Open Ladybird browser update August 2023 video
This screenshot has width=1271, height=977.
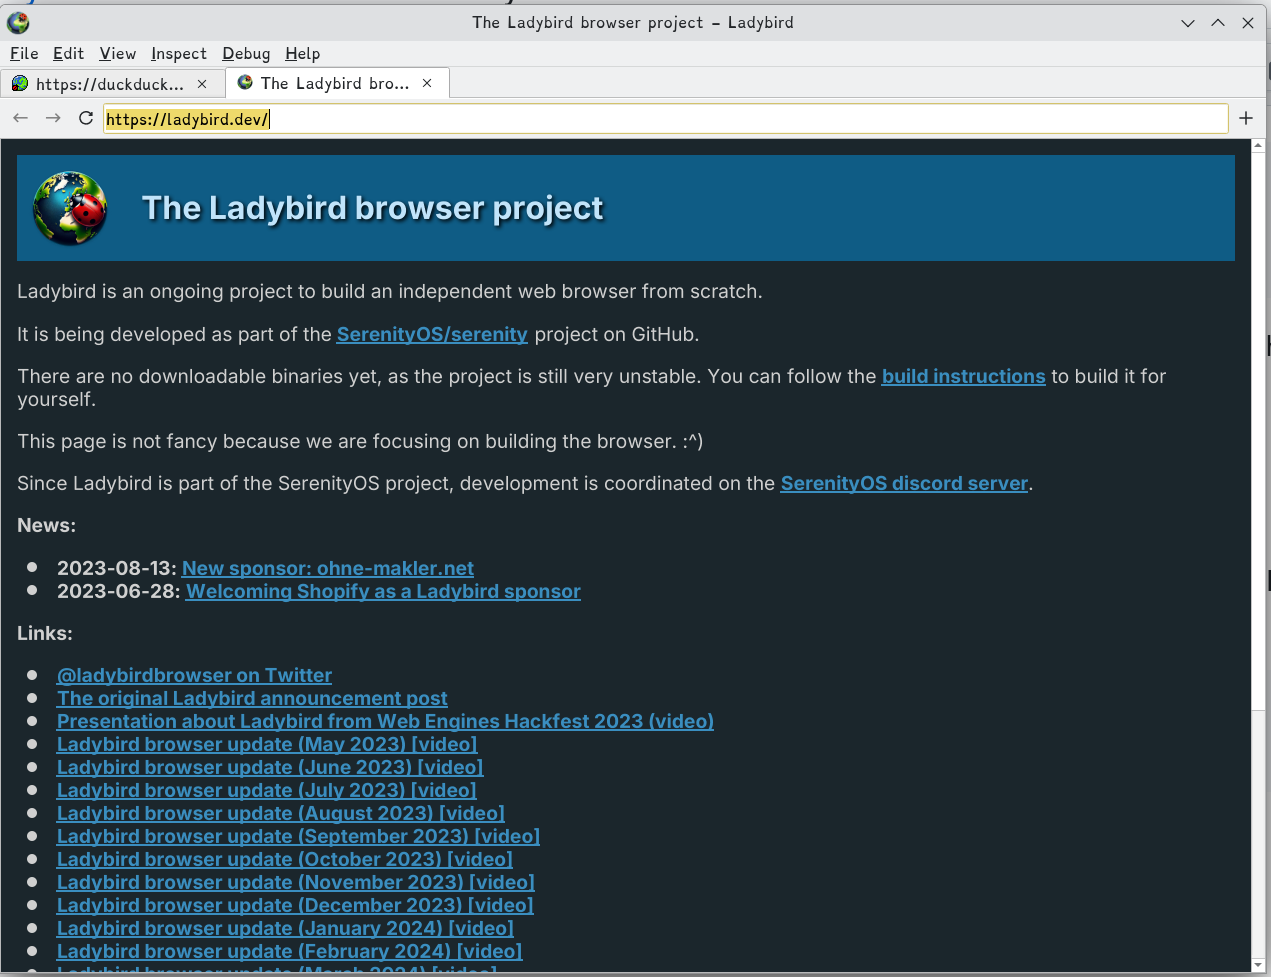[x=281, y=813]
